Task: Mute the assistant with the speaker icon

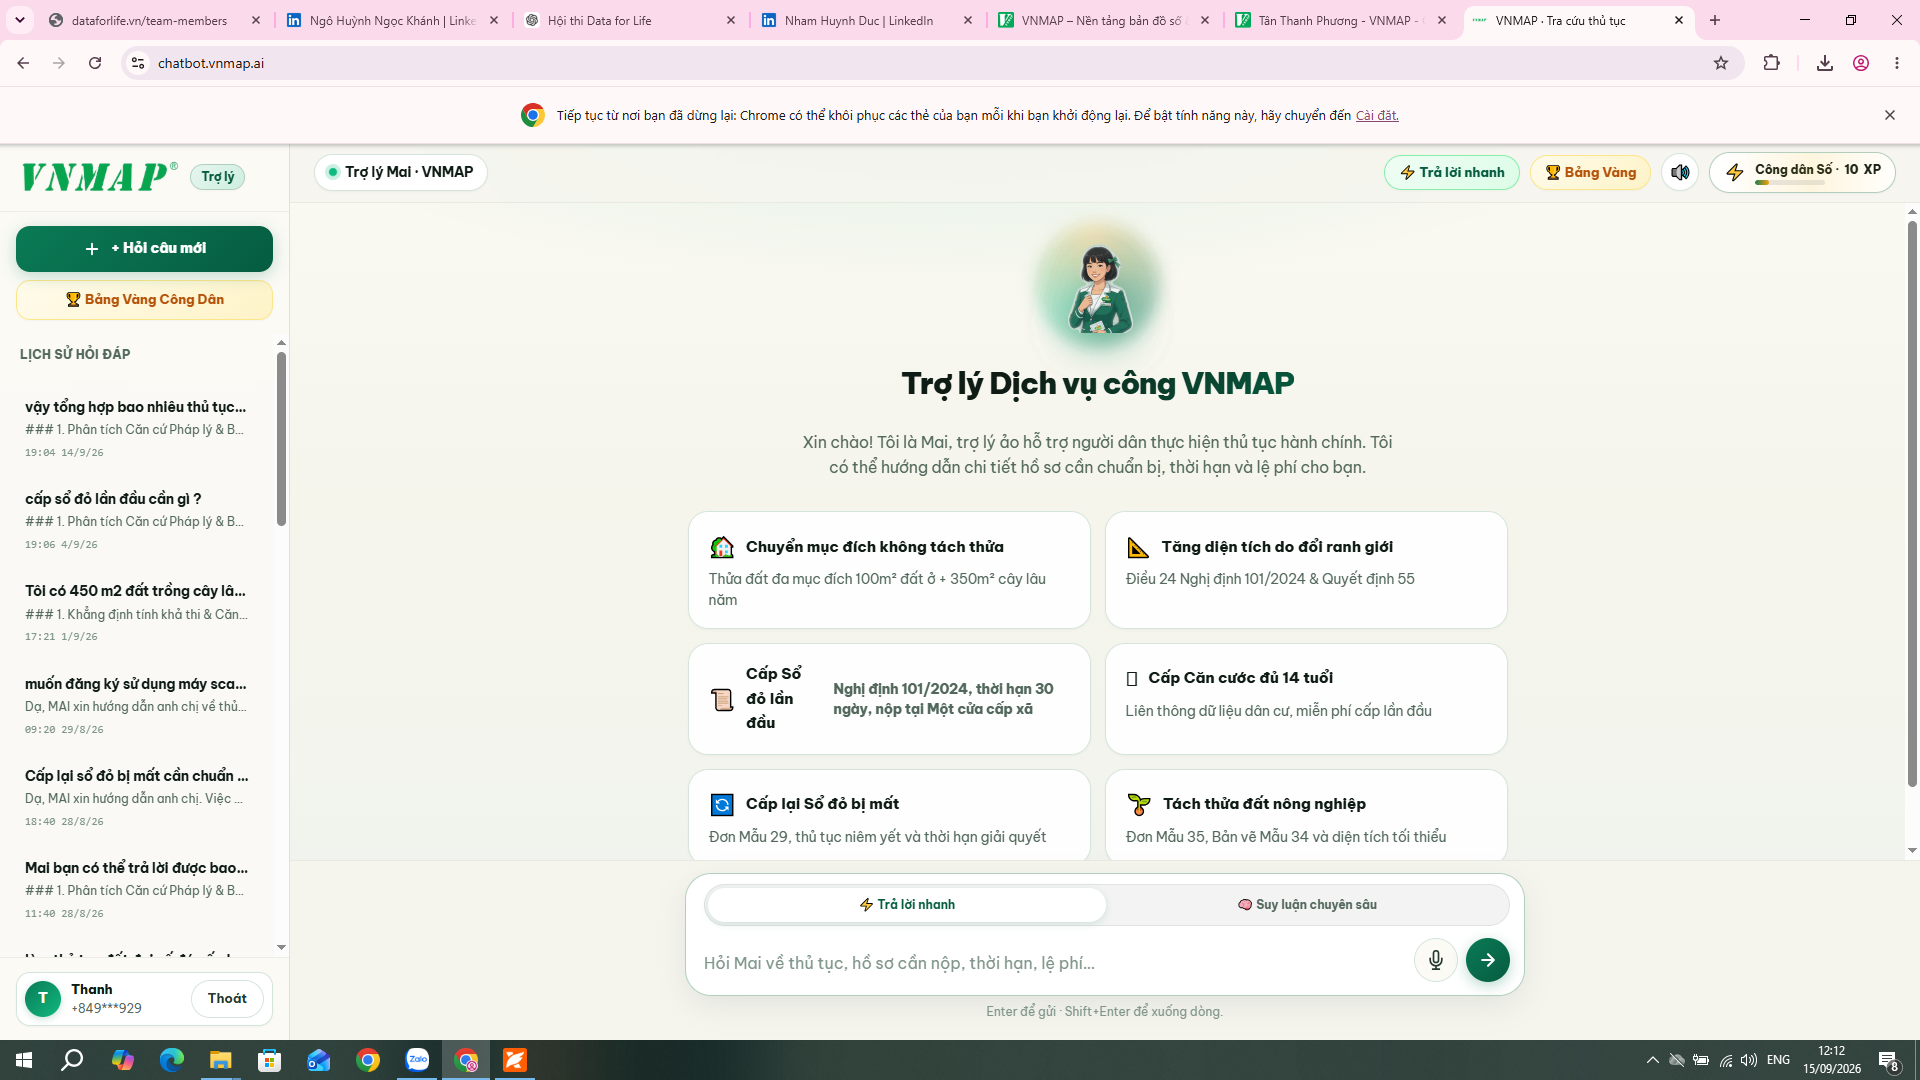Action: (x=1680, y=172)
